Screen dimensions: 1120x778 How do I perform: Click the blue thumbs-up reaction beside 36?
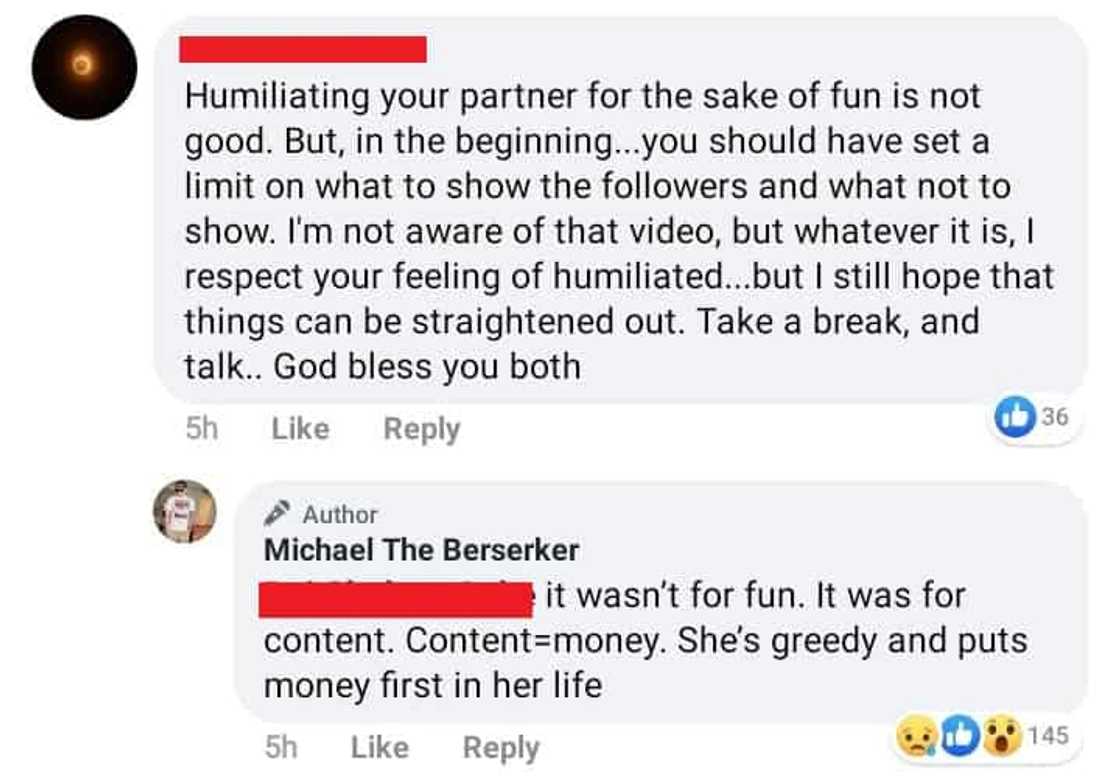coord(1014,418)
